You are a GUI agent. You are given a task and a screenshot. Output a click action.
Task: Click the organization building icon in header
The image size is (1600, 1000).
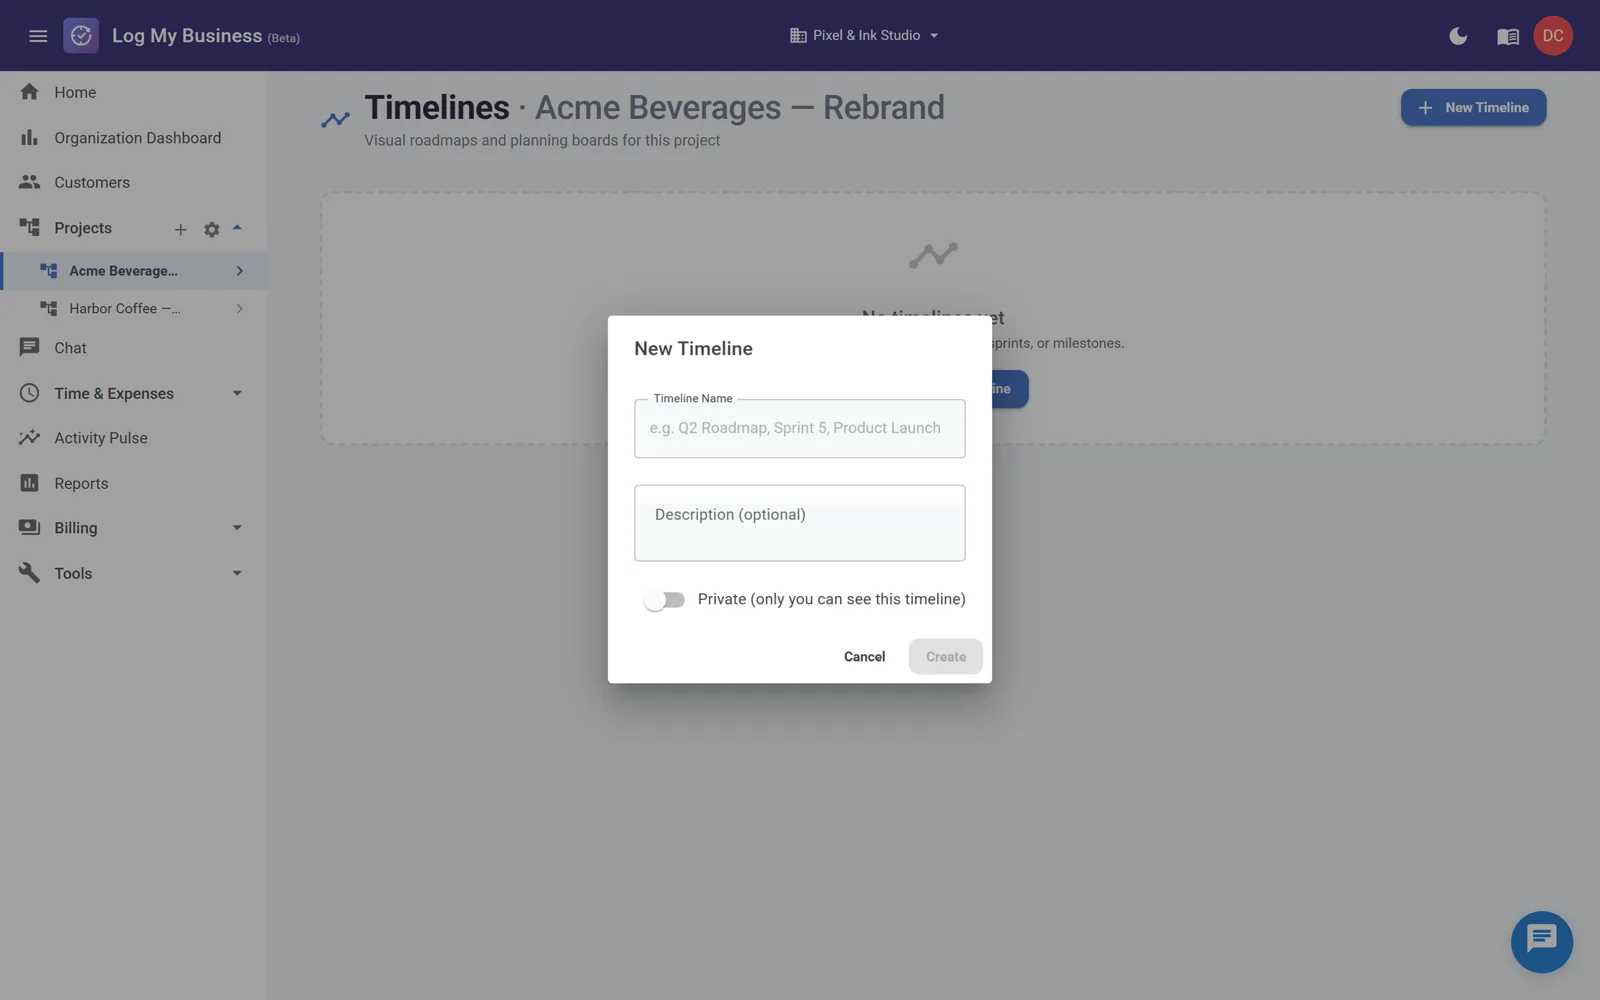(x=798, y=36)
